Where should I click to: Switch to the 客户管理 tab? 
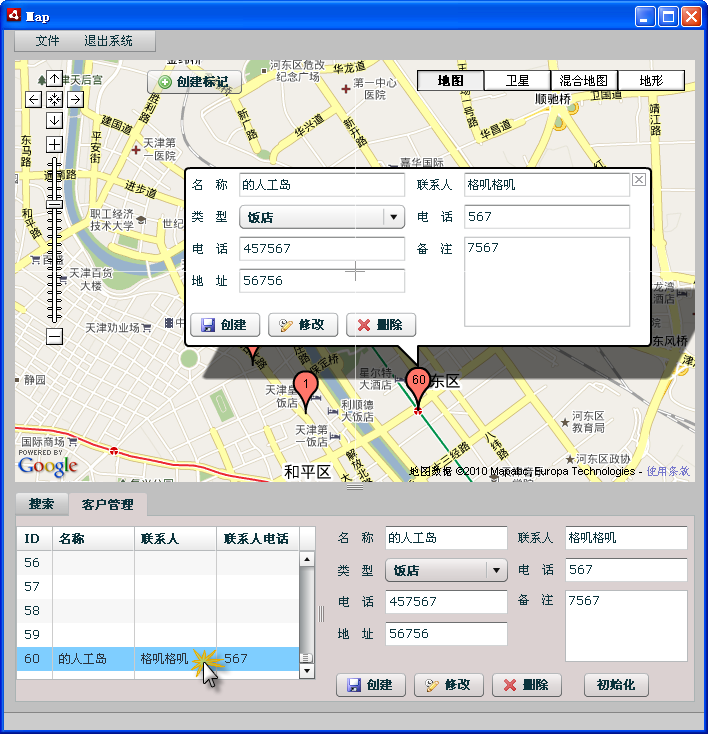(x=108, y=505)
